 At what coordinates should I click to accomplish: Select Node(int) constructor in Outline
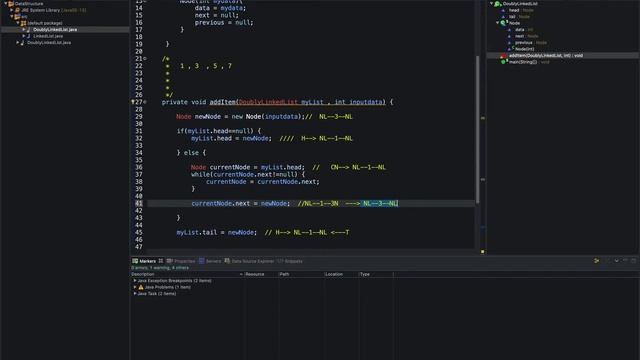pos(524,49)
